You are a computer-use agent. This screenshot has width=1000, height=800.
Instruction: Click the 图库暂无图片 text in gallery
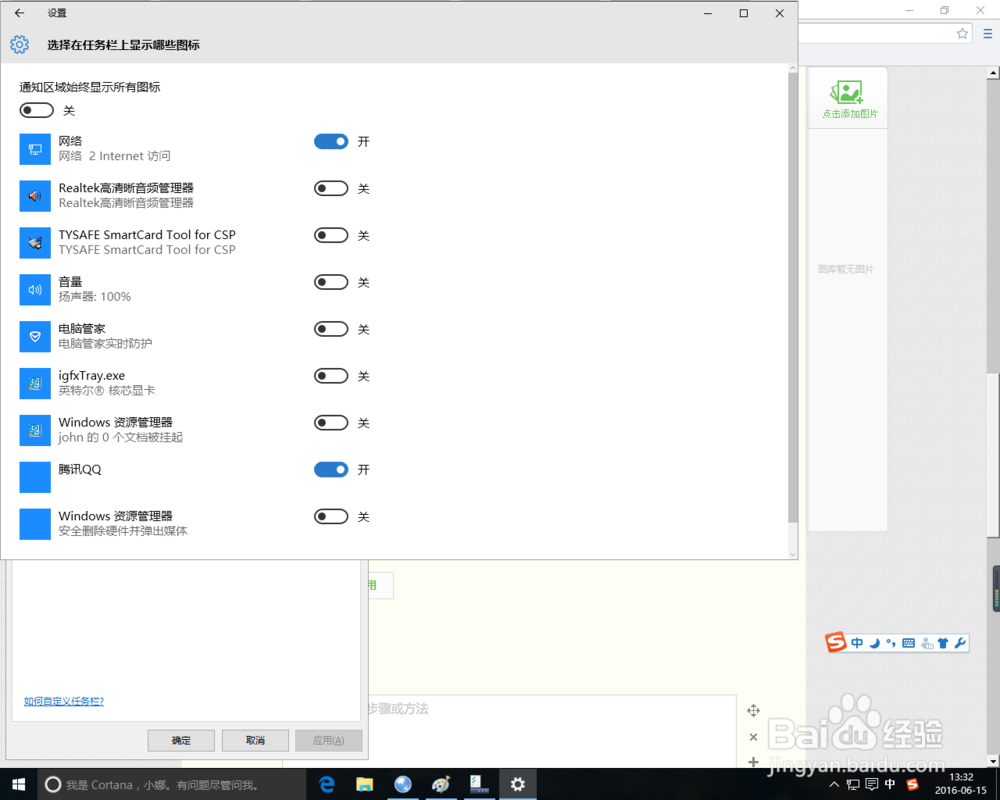click(x=846, y=269)
